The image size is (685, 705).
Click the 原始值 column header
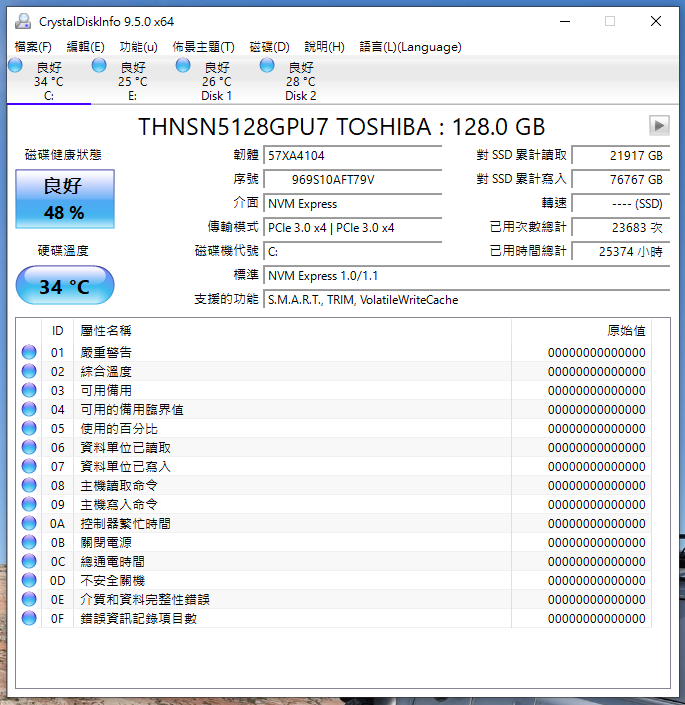click(582, 331)
